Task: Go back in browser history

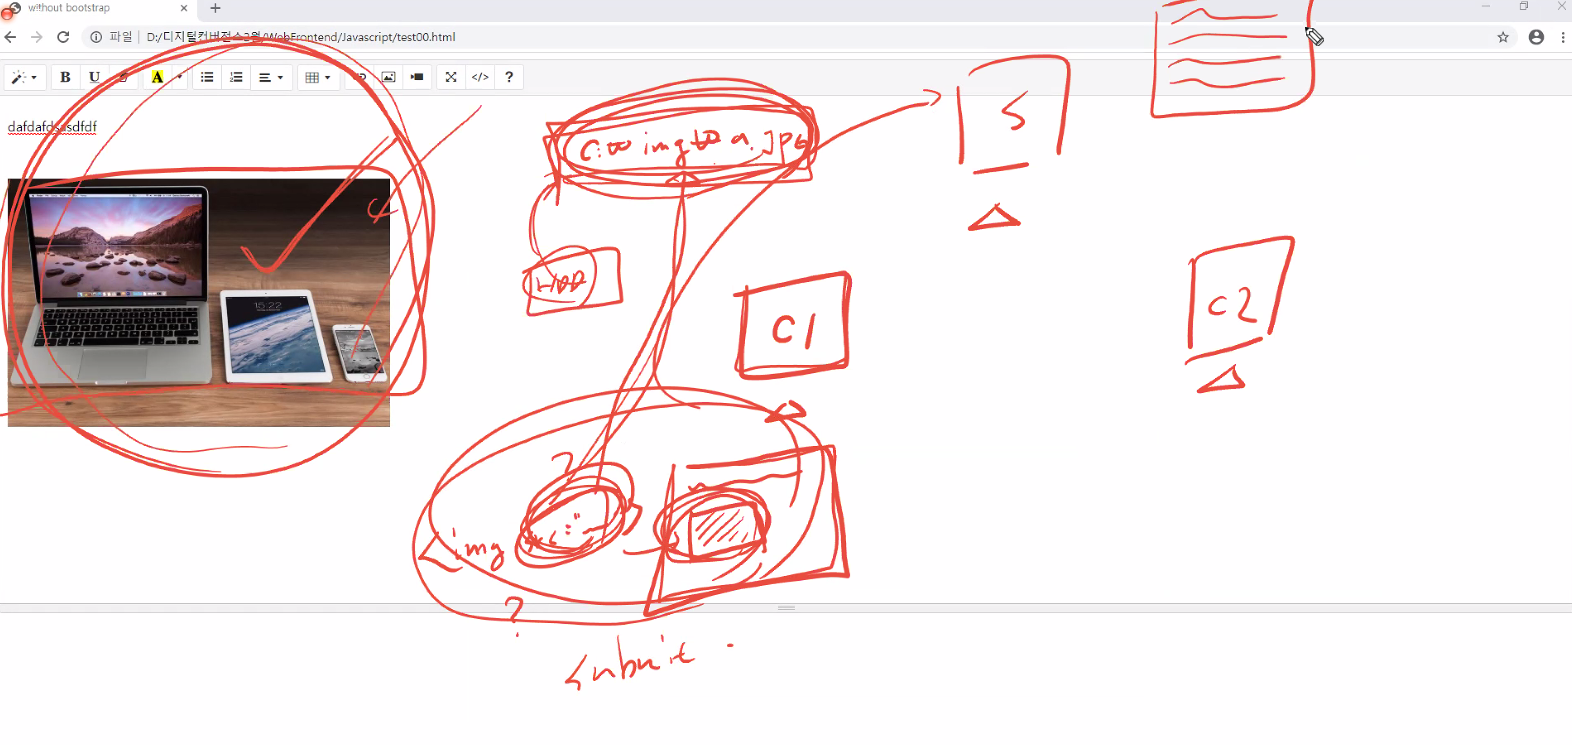Action: (x=11, y=37)
